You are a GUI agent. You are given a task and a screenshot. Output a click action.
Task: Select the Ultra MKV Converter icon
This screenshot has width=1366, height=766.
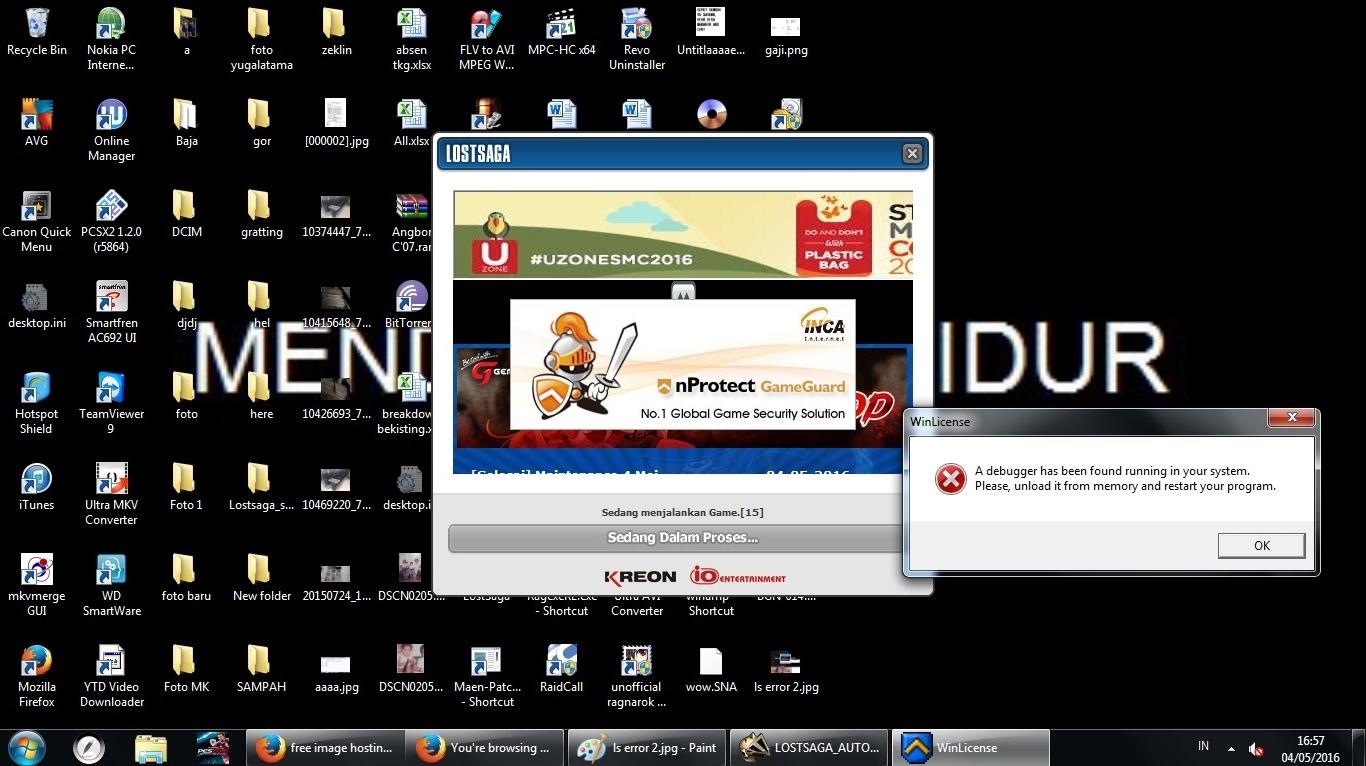pos(111,494)
